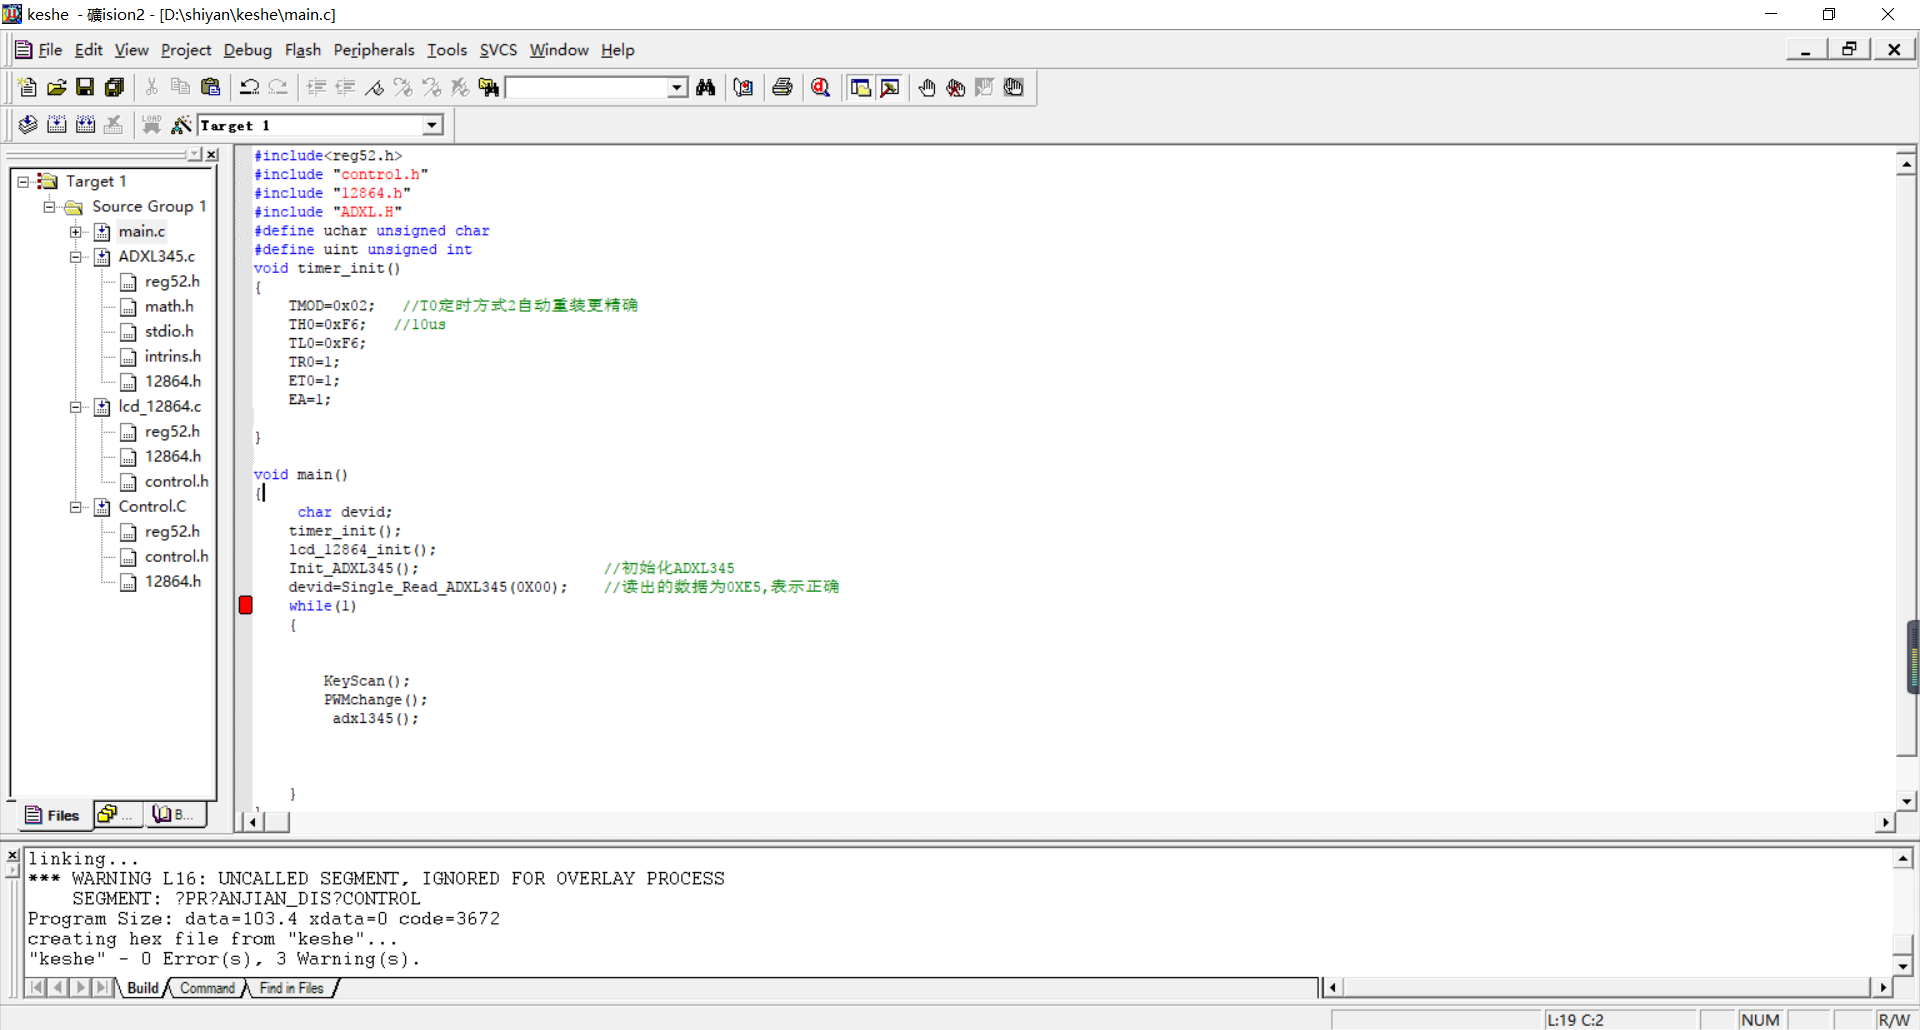Click the Open file folder icon
The height and width of the screenshot is (1030, 1920).
pos(57,88)
